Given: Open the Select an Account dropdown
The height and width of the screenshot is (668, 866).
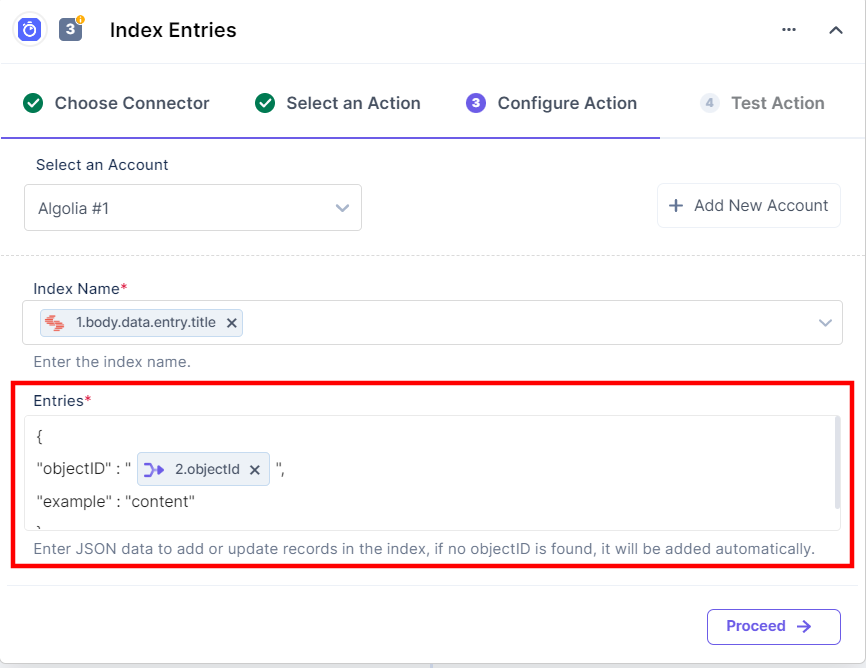Looking at the screenshot, I should click(192, 207).
